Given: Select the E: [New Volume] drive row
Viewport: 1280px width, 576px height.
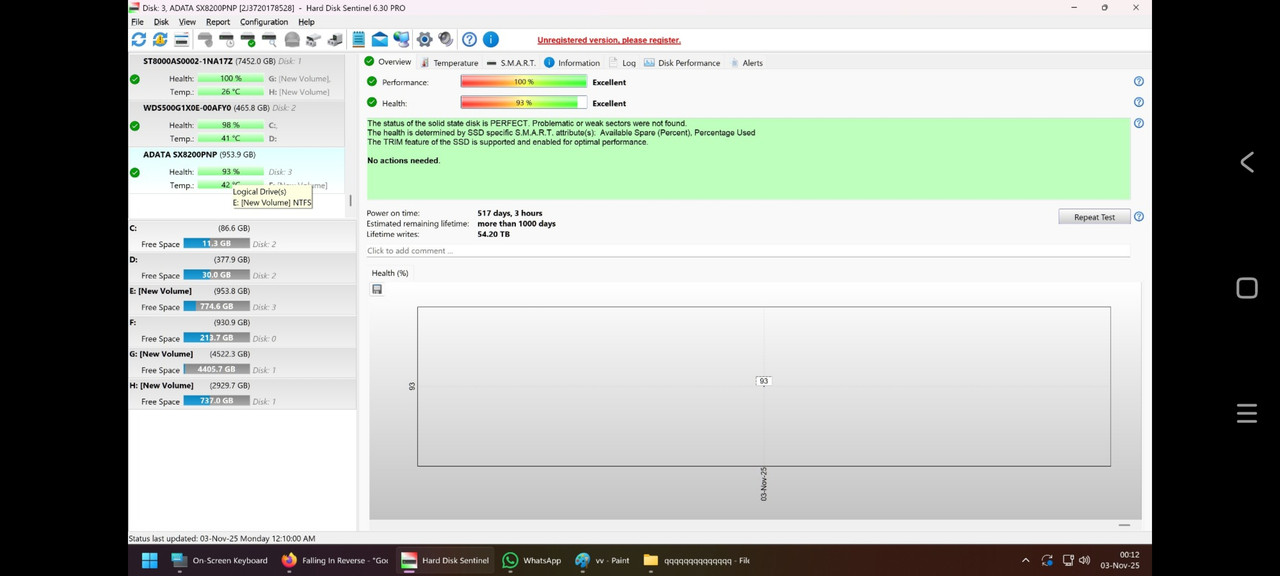Looking at the screenshot, I should 242,299.
